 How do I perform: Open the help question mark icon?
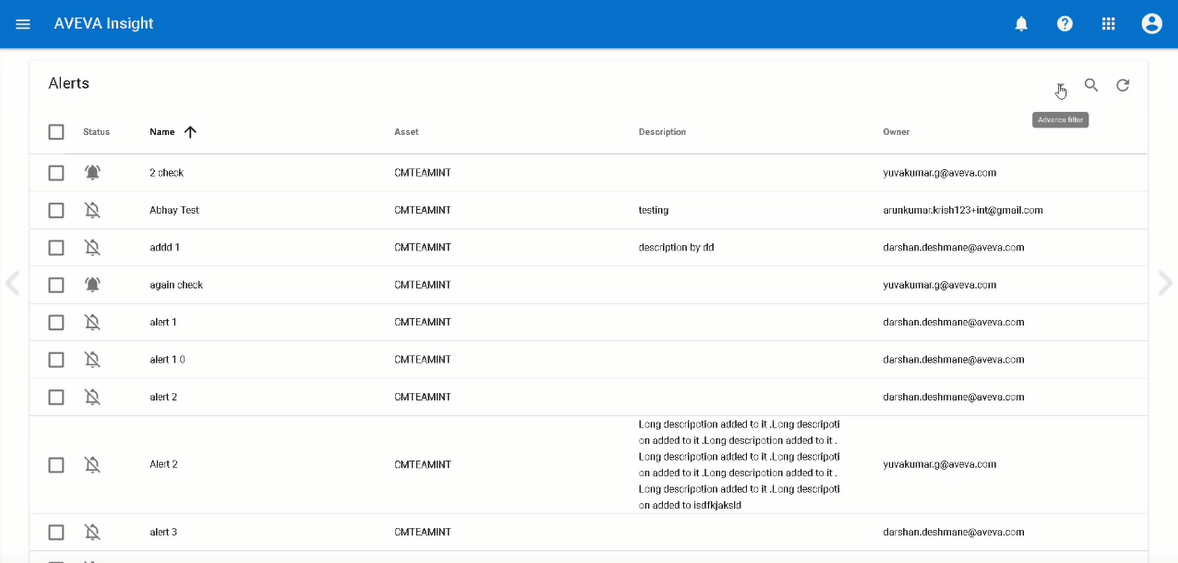(1064, 24)
